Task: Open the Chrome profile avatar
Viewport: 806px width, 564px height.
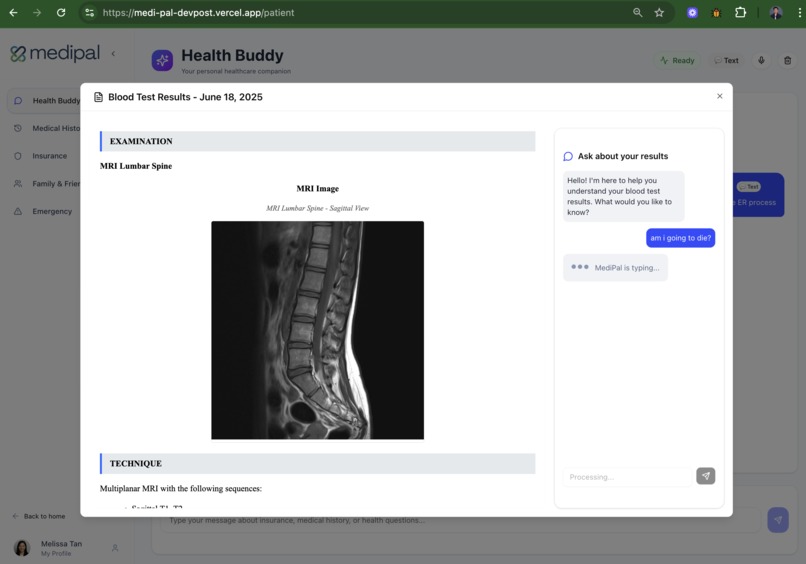Action: [x=776, y=13]
